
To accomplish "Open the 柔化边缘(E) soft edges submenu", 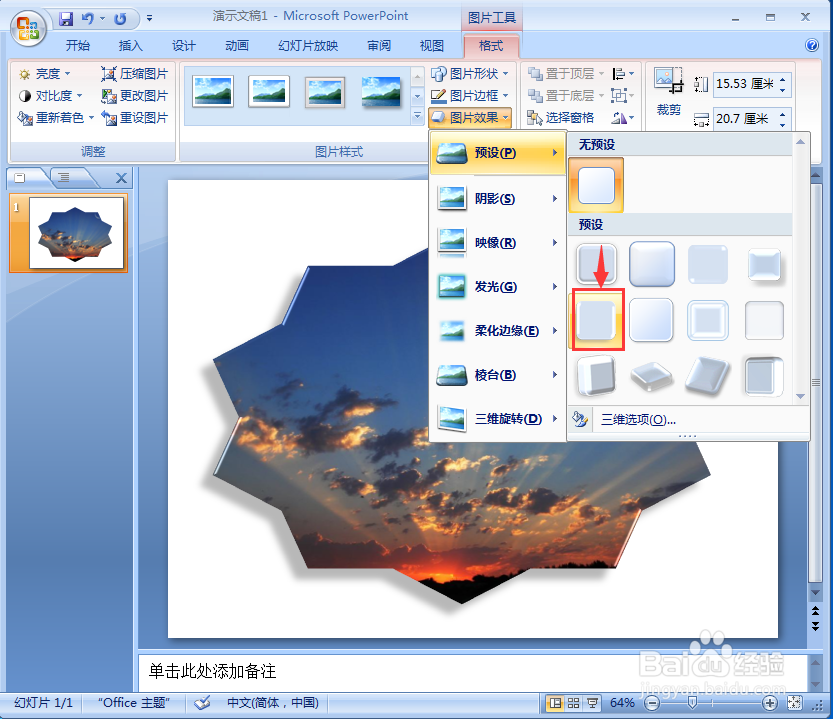I will (x=497, y=331).
